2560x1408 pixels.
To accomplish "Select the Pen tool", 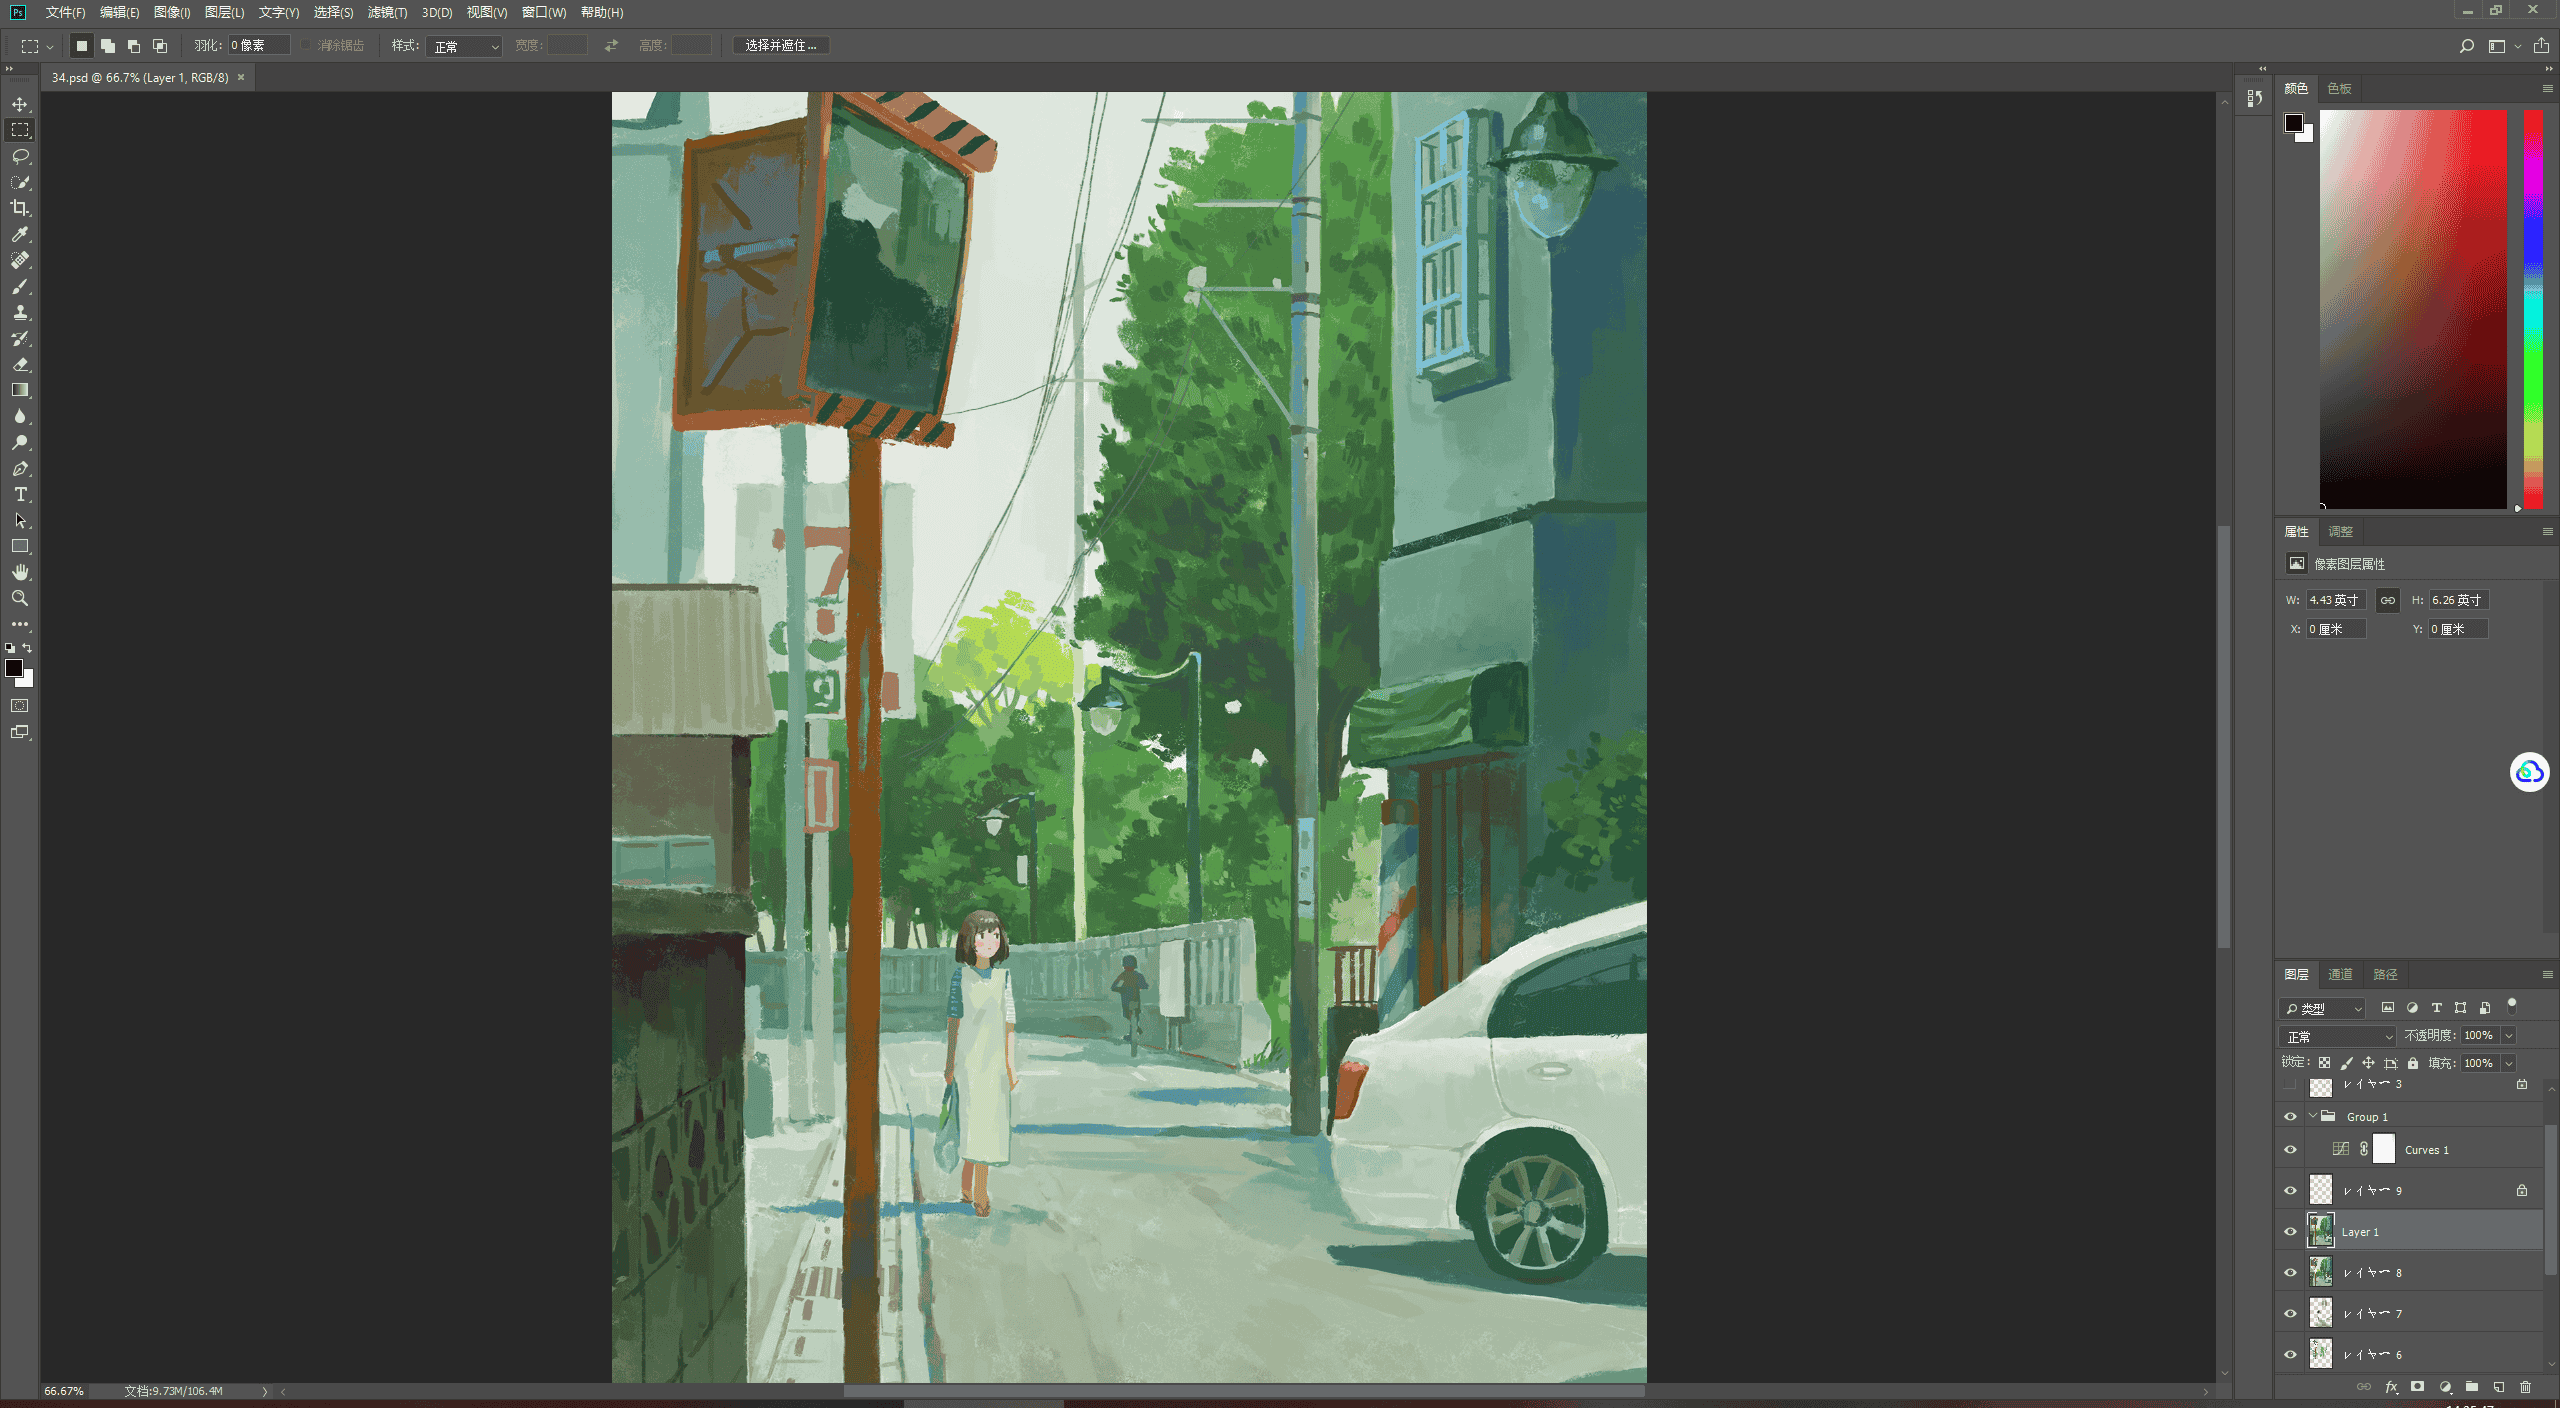I will pos(20,468).
